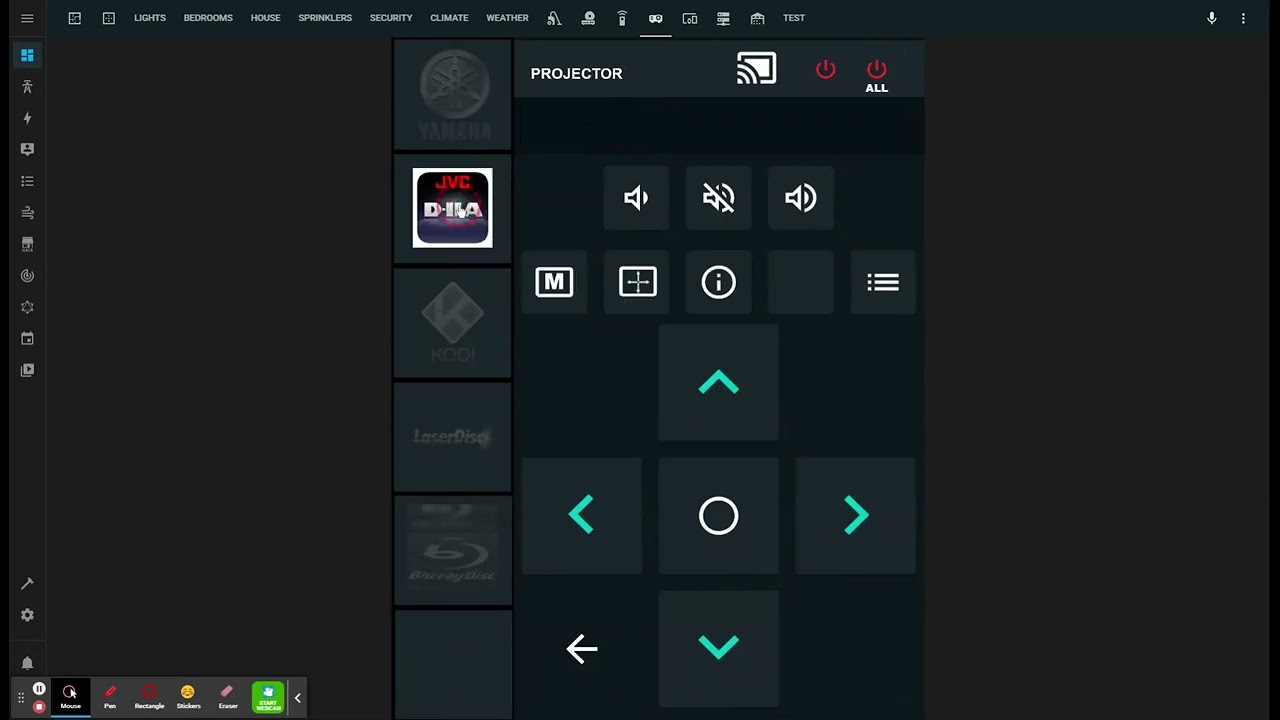This screenshot has width=1280, height=720.
Task: Switch to the TEST tab
Action: tap(794, 18)
